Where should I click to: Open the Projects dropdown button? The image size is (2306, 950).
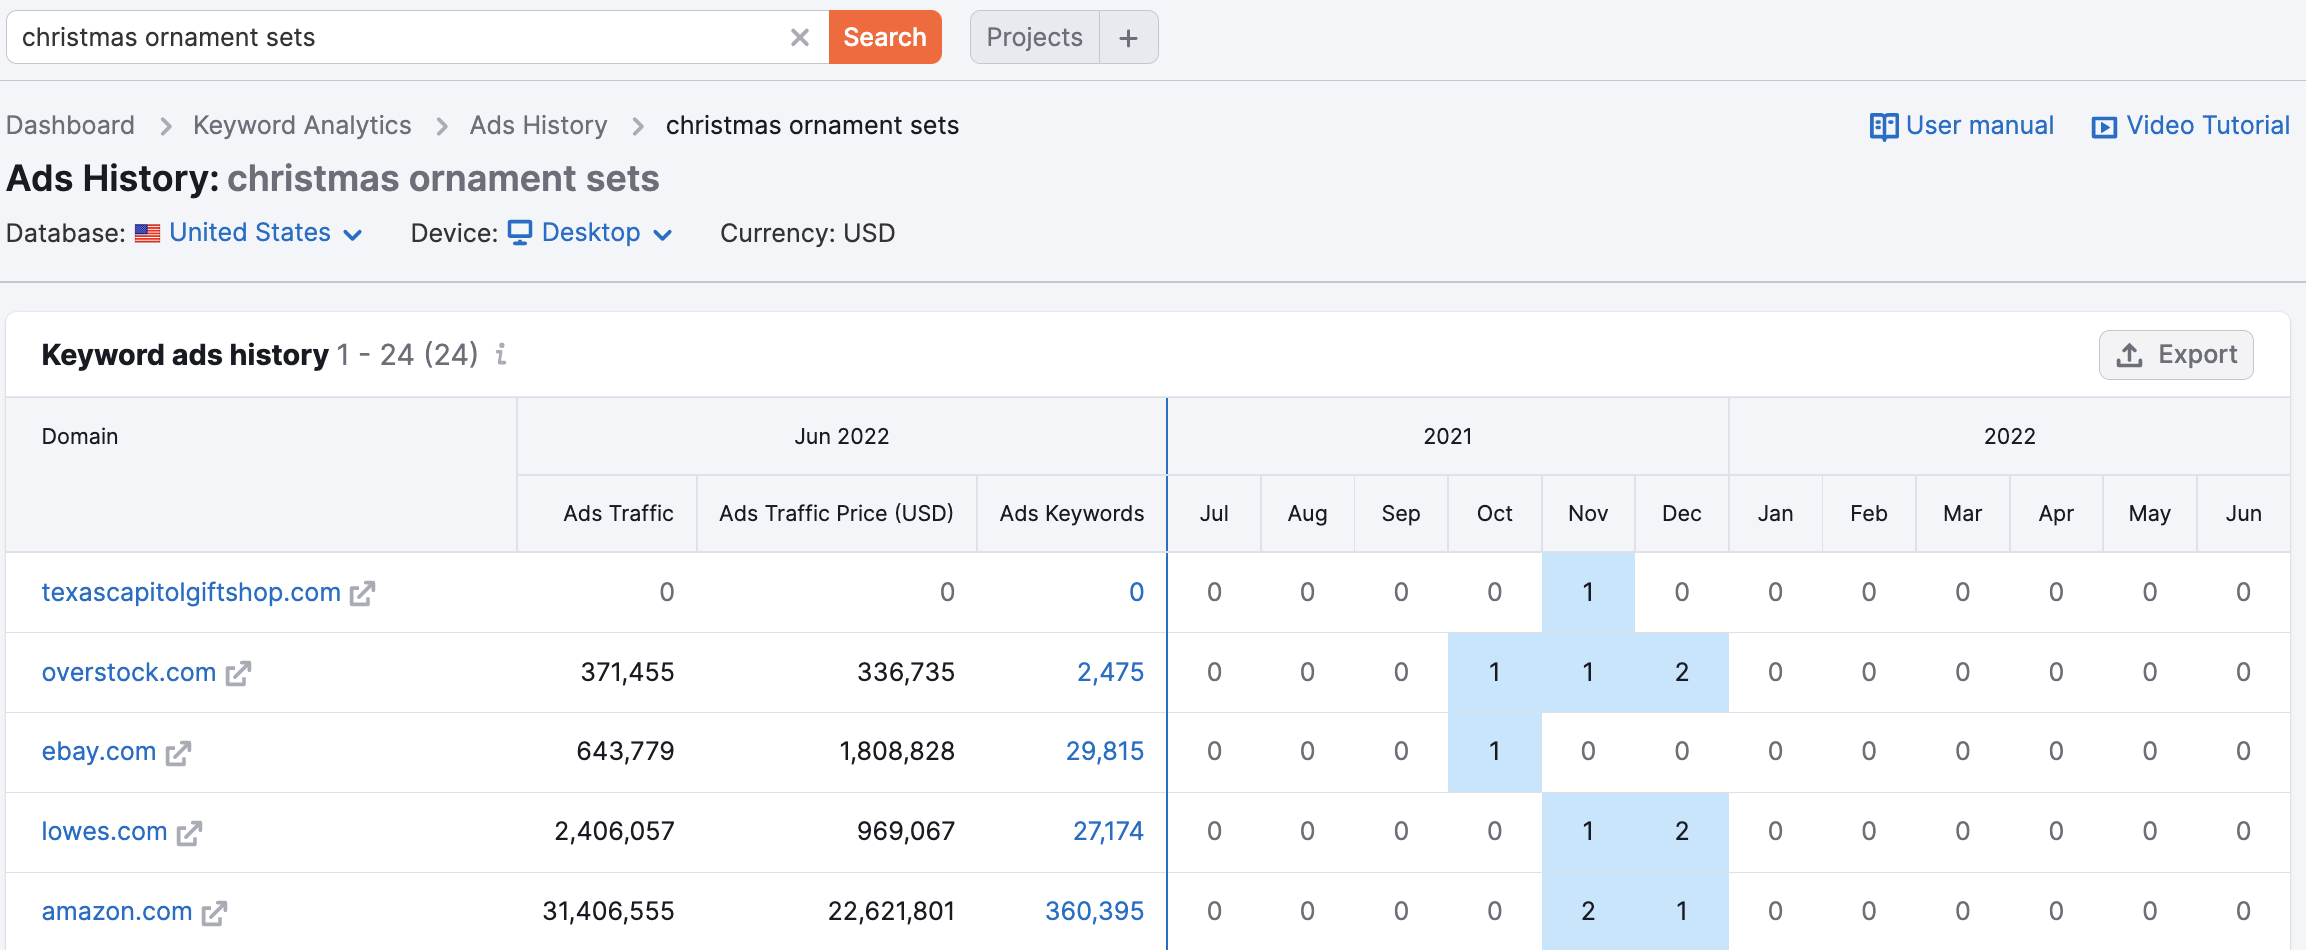coord(1034,38)
